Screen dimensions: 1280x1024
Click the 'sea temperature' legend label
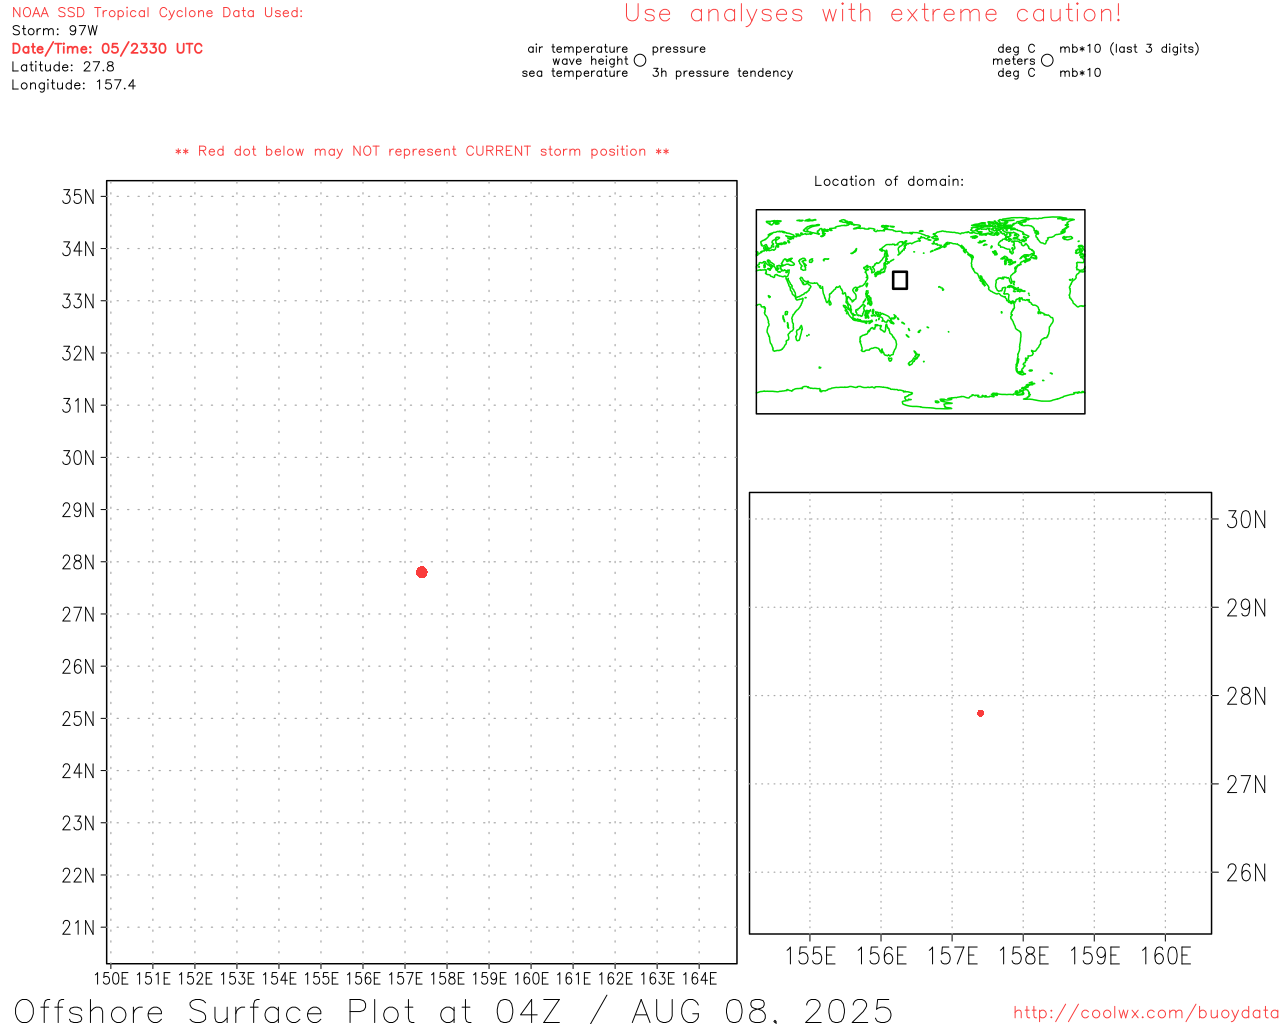[x=575, y=73]
